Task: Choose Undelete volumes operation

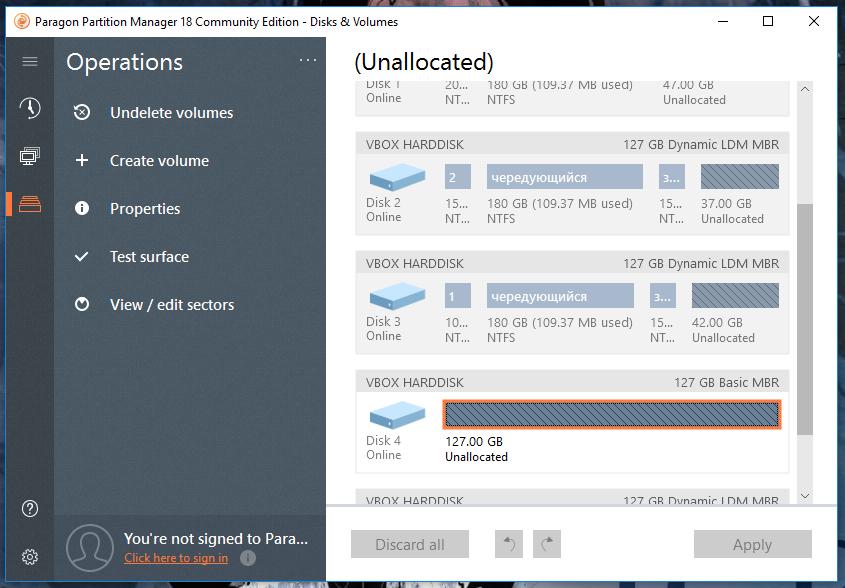Action: (171, 113)
